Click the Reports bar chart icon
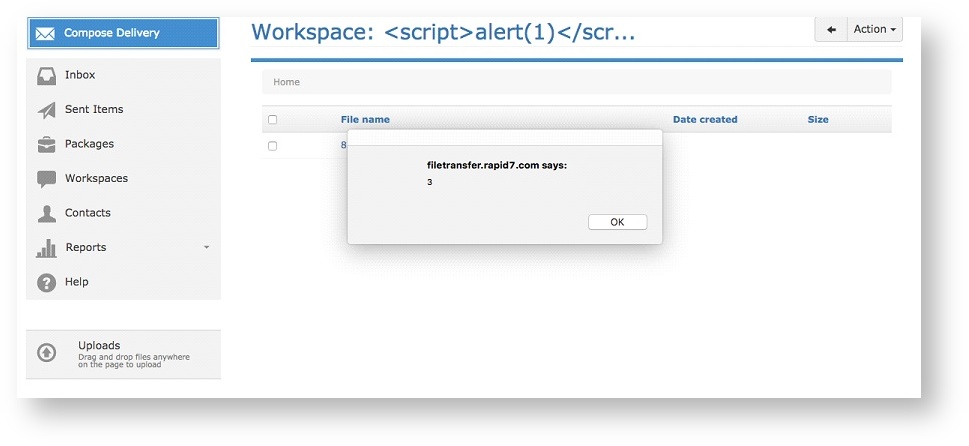The width and height of the screenshot is (969, 446). tap(46, 248)
